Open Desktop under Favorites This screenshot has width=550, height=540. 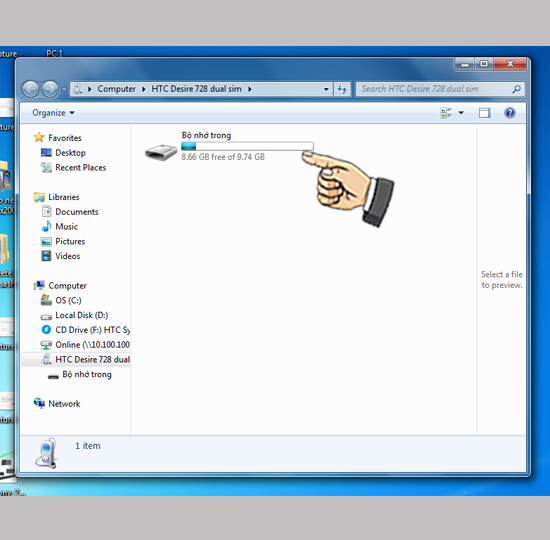(x=71, y=153)
